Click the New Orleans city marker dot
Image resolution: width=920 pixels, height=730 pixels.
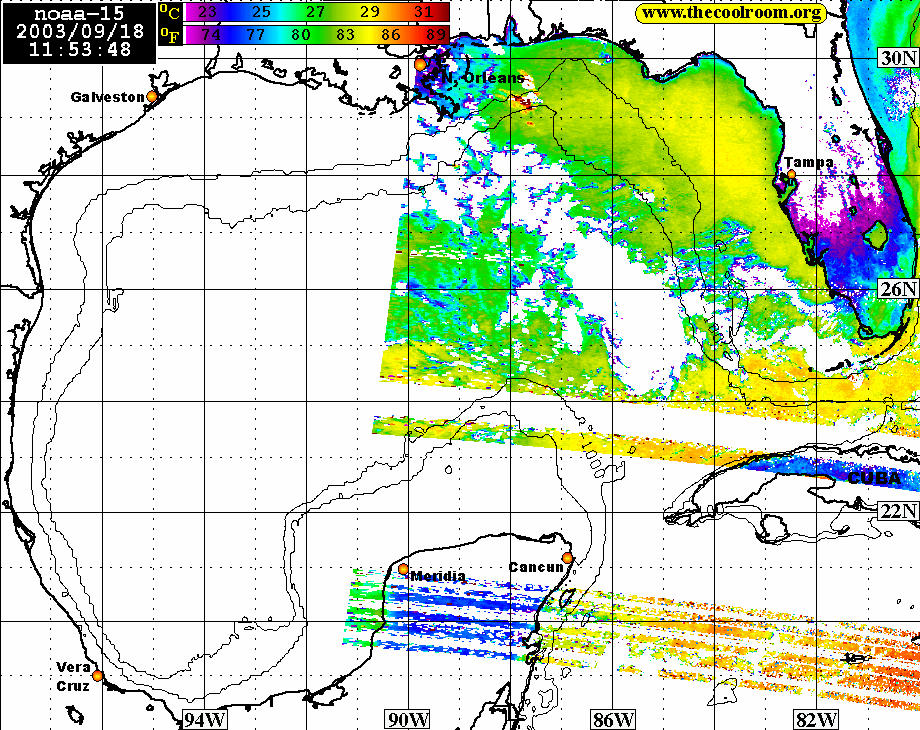click(x=420, y=64)
